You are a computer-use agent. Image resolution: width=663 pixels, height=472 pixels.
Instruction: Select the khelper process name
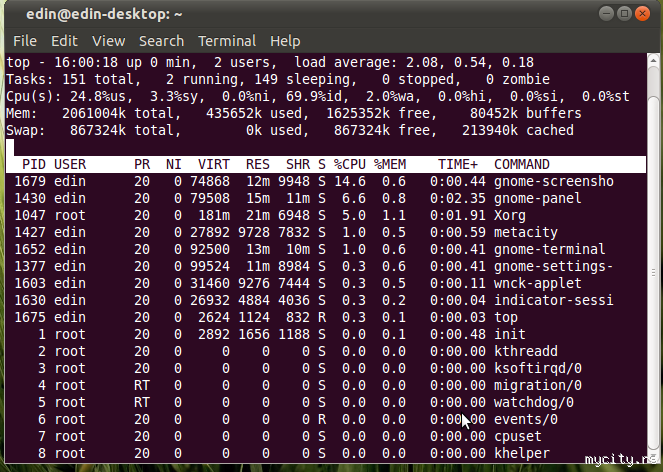[x=522, y=453]
